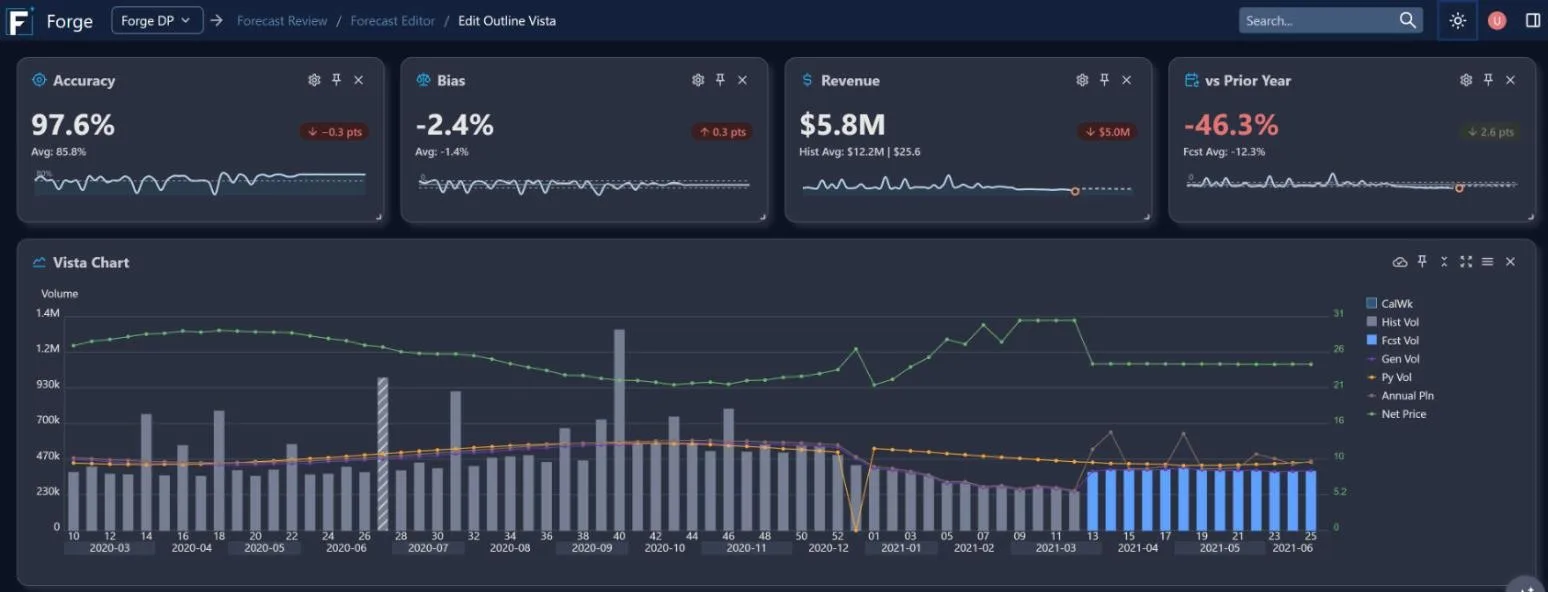The image size is (1548, 592).
Task: Open the user avatar menu
Action: 1497,20
